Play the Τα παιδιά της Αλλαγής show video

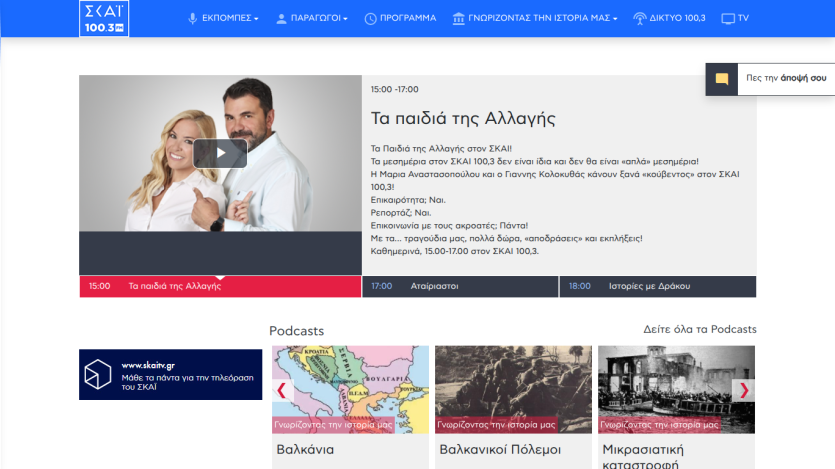coord(220,153)
